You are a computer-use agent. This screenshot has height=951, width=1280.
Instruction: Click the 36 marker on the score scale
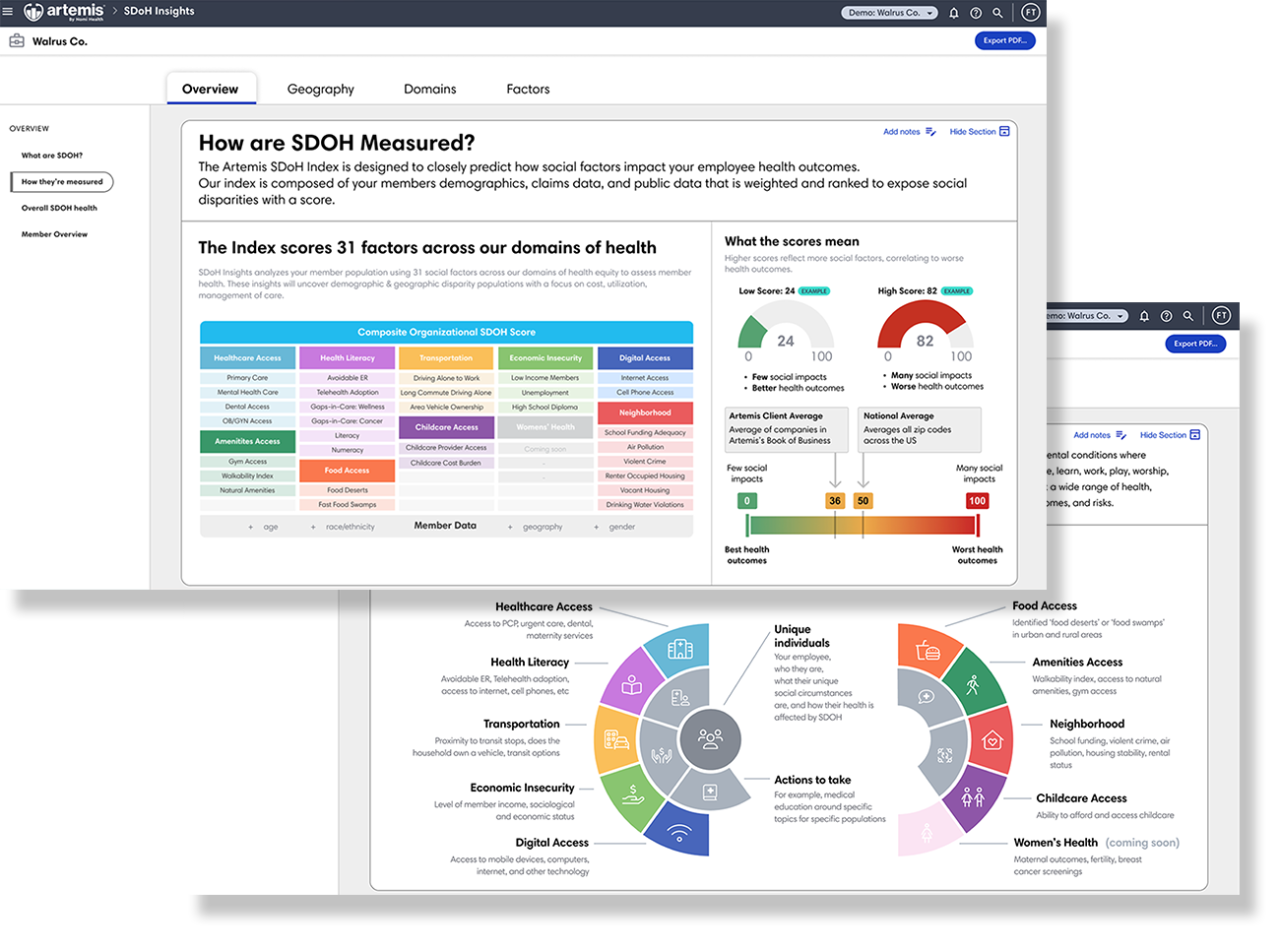(x=834, y=501)
